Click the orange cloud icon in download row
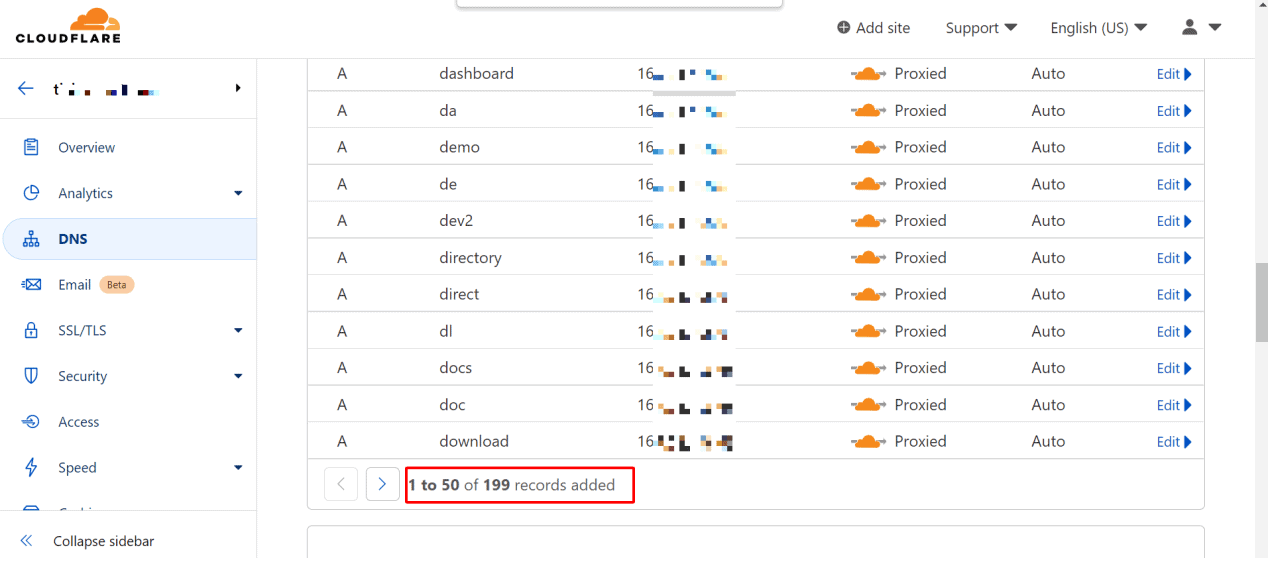 pos(868,442)
